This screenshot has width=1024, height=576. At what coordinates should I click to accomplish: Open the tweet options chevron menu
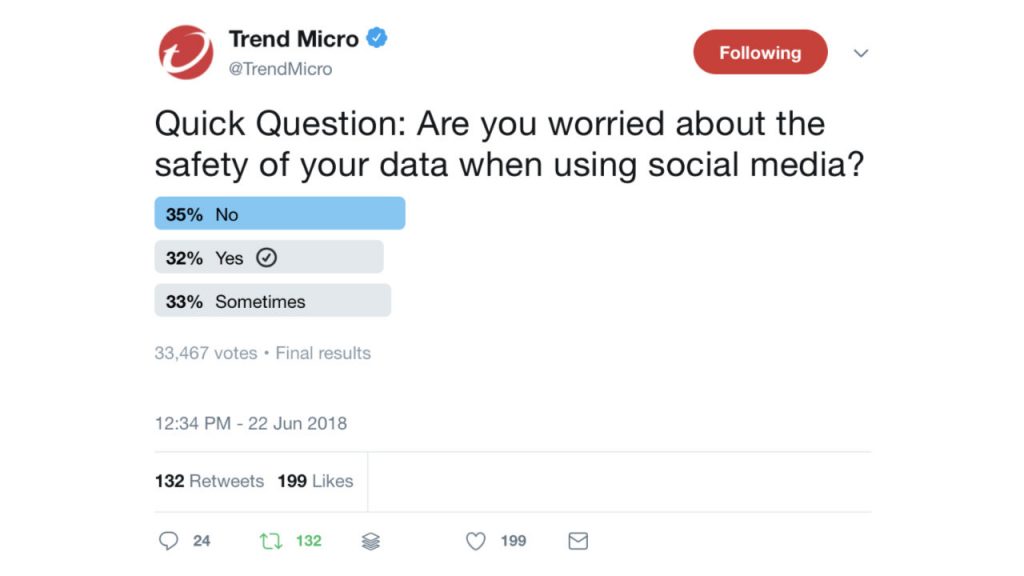point(860,53)
